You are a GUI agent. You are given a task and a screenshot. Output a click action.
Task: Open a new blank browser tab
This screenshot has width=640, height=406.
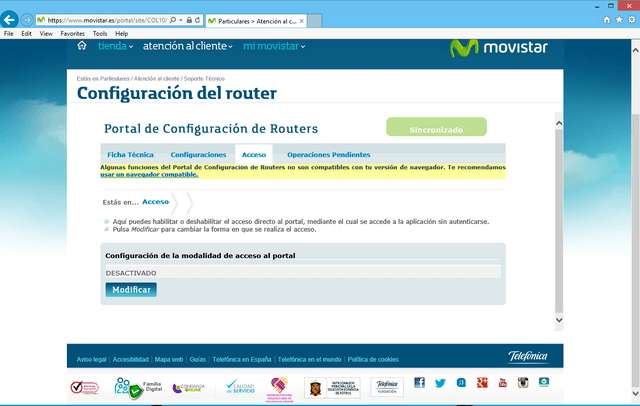tap(314, 21)
